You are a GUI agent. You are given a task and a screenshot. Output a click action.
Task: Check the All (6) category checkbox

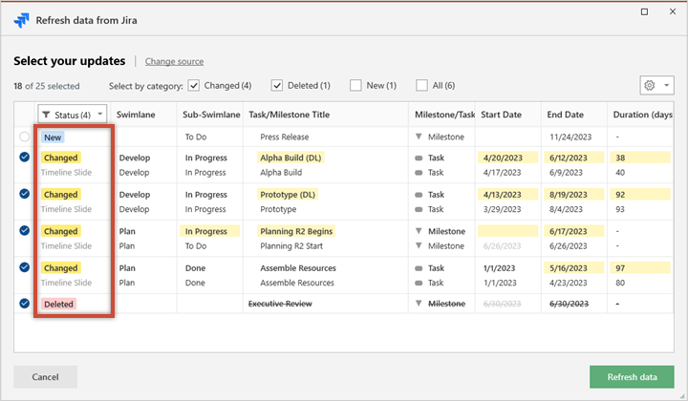coord(422,85)
